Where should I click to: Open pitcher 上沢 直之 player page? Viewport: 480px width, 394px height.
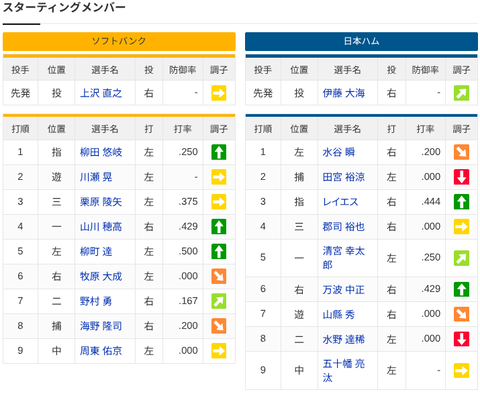tap(101, 93)
